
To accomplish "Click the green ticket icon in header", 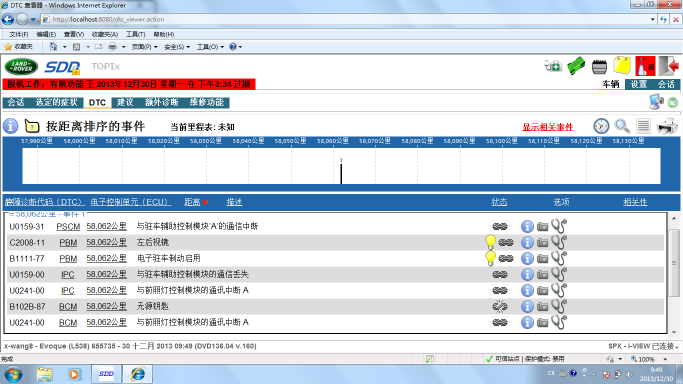I will (576, 66).
